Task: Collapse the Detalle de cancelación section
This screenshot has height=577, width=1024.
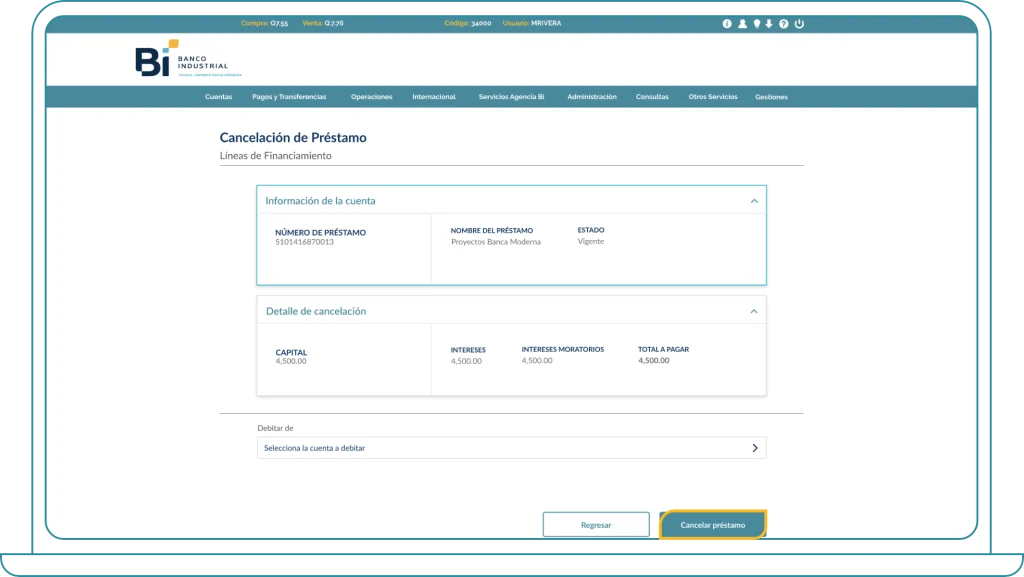Action: [754, 311]
